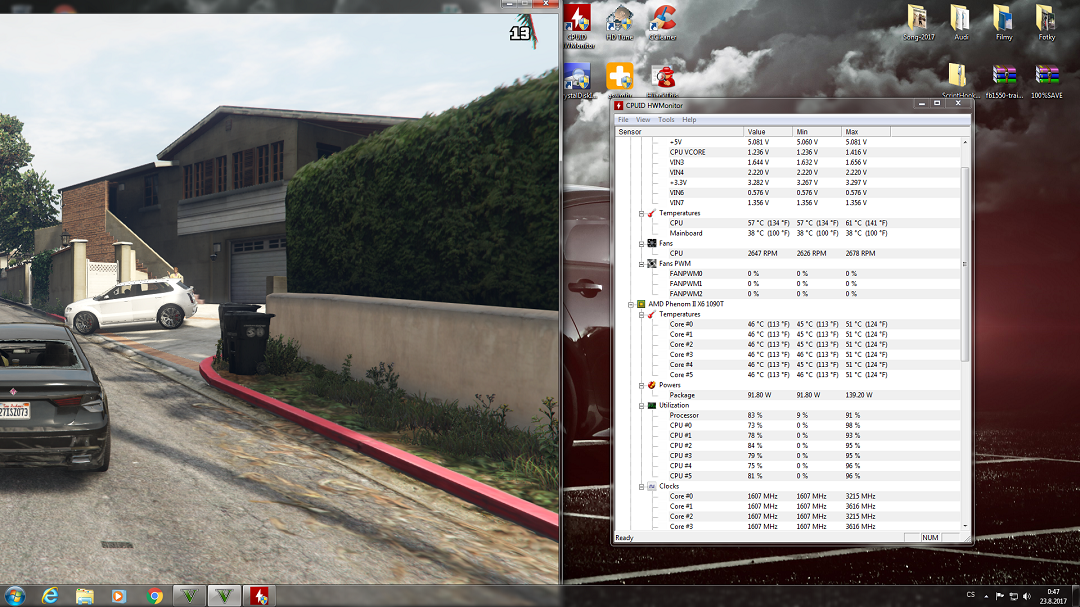The height and width of the screenshot is (607, 1080).
Task: Select the +5V voltage row
Action: coord(788,142)
